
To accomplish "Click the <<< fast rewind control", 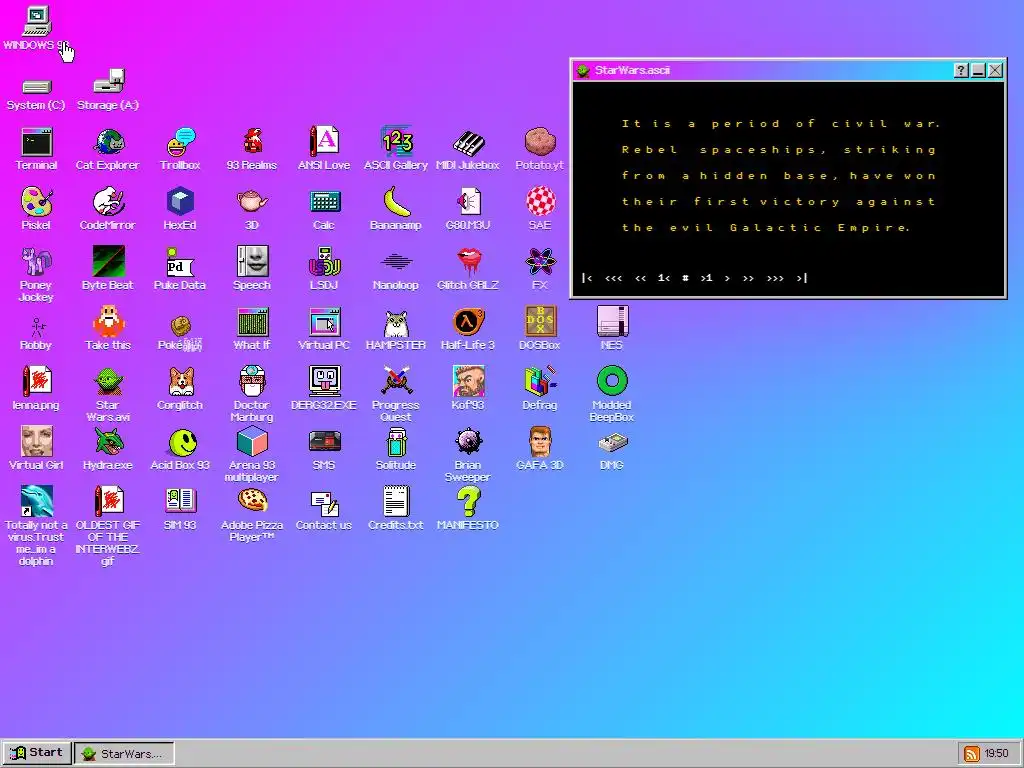I will (x=613, y=278).
